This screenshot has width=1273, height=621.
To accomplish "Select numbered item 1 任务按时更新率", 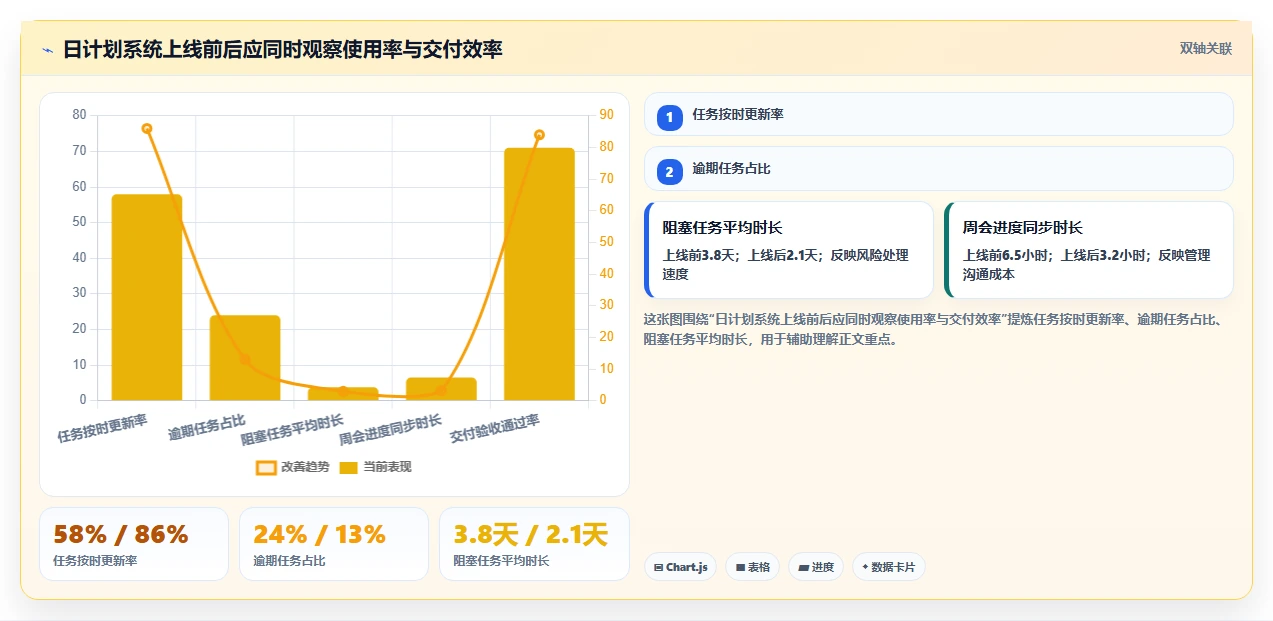I will [x=939, y=114].
